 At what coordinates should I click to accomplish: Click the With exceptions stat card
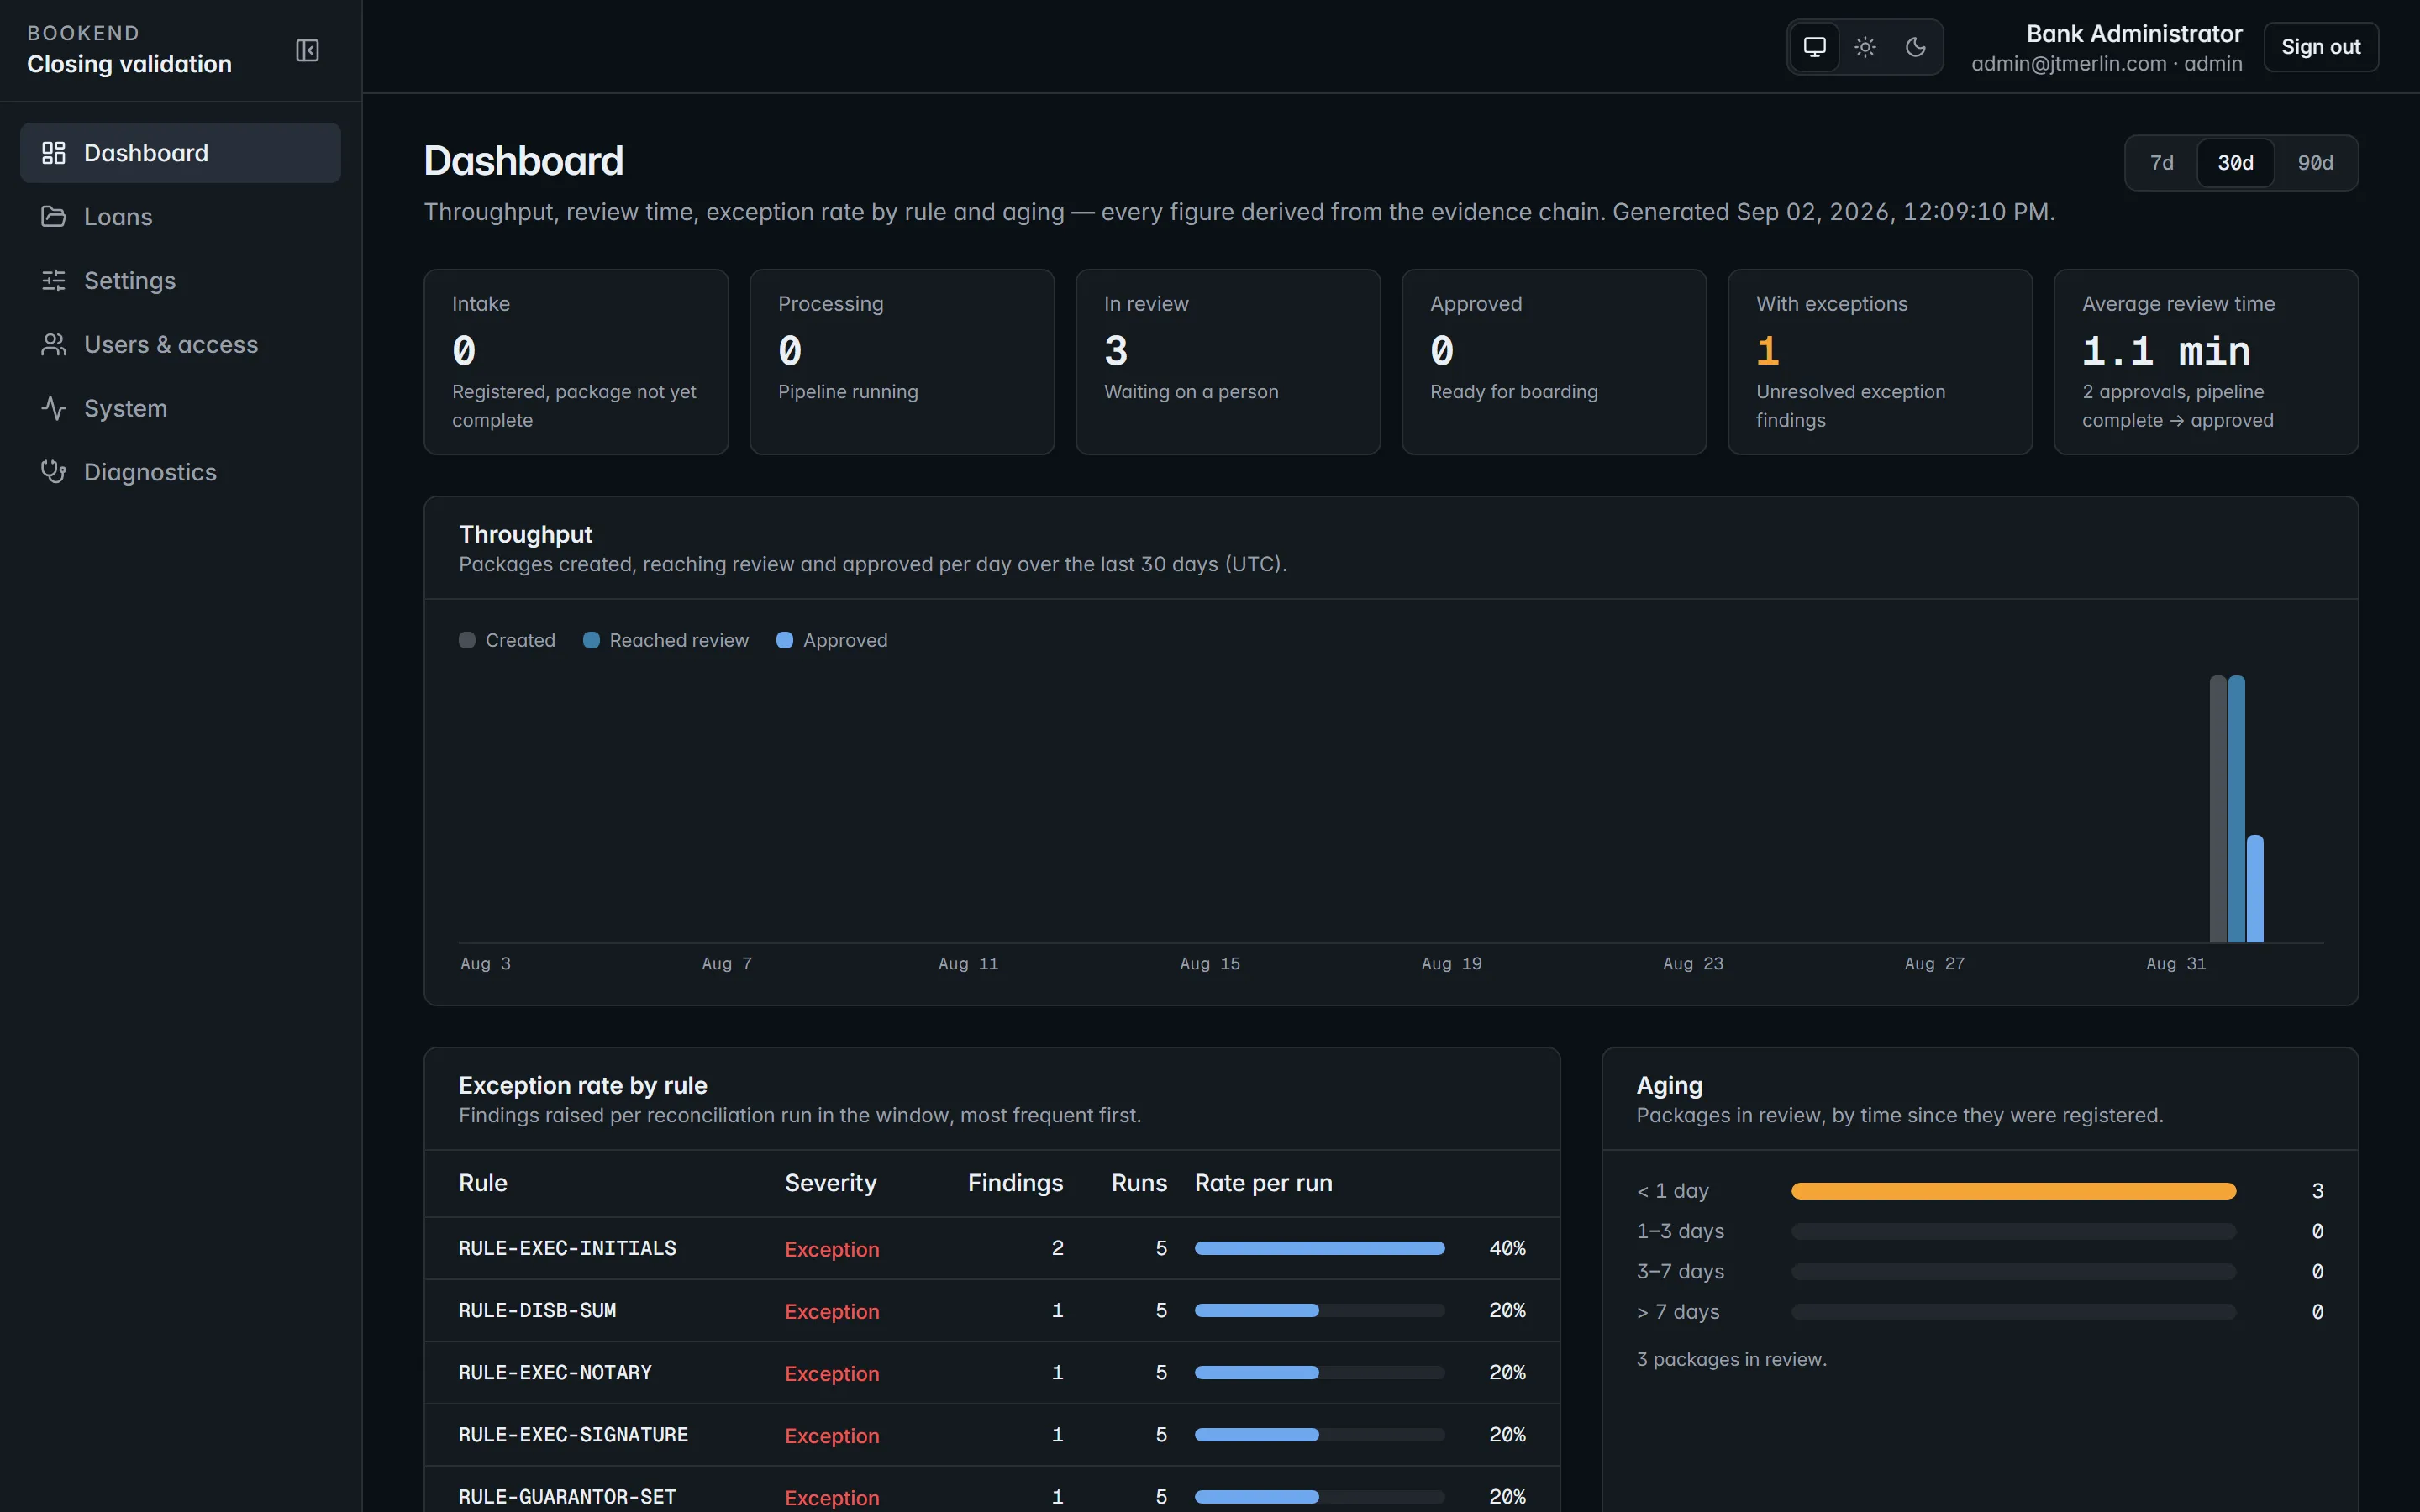pyautogui.click(x=1880, y=362)
